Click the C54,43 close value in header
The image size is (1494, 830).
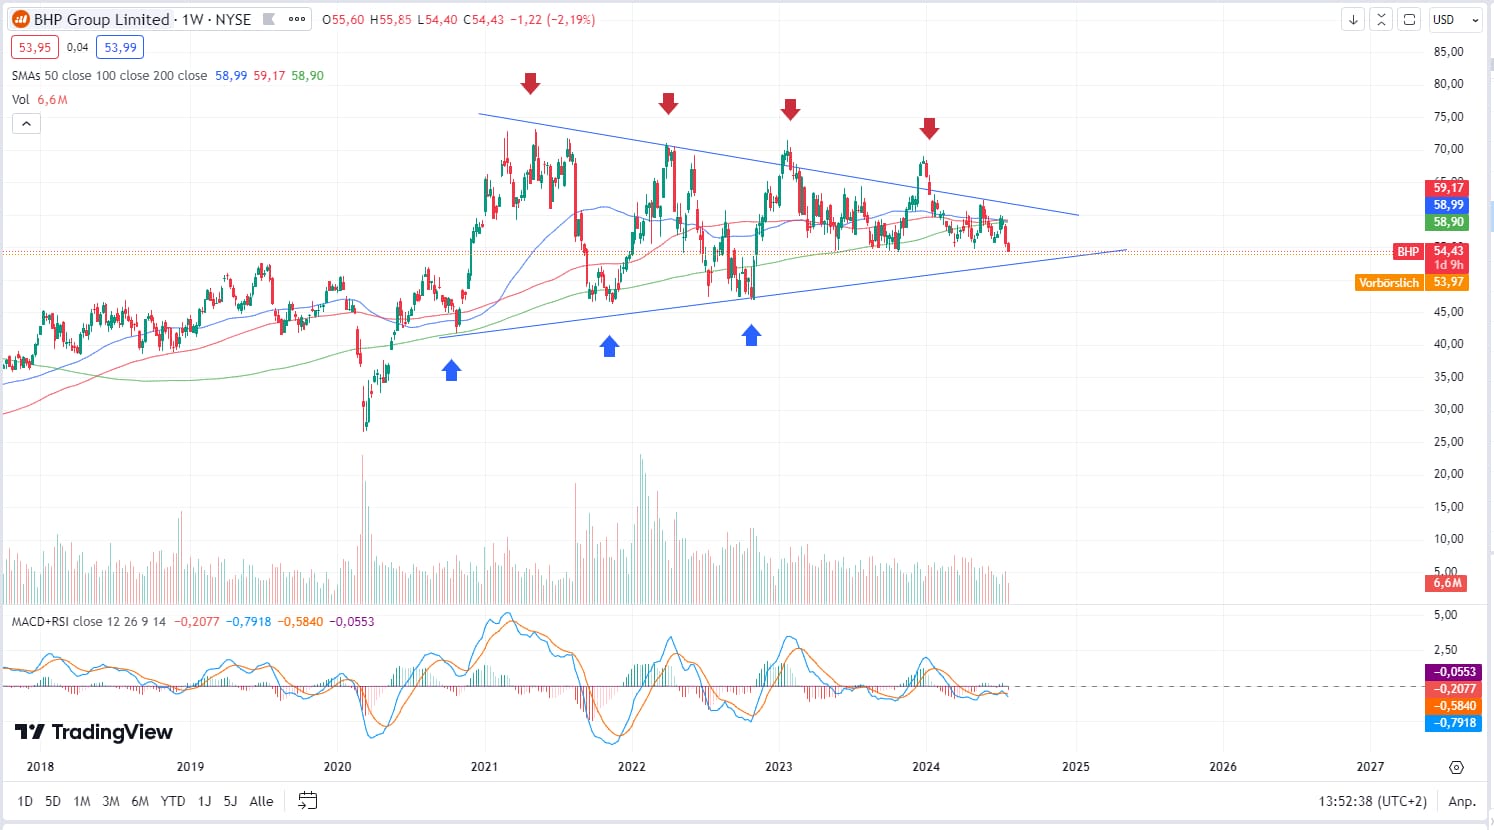[483, 20]
